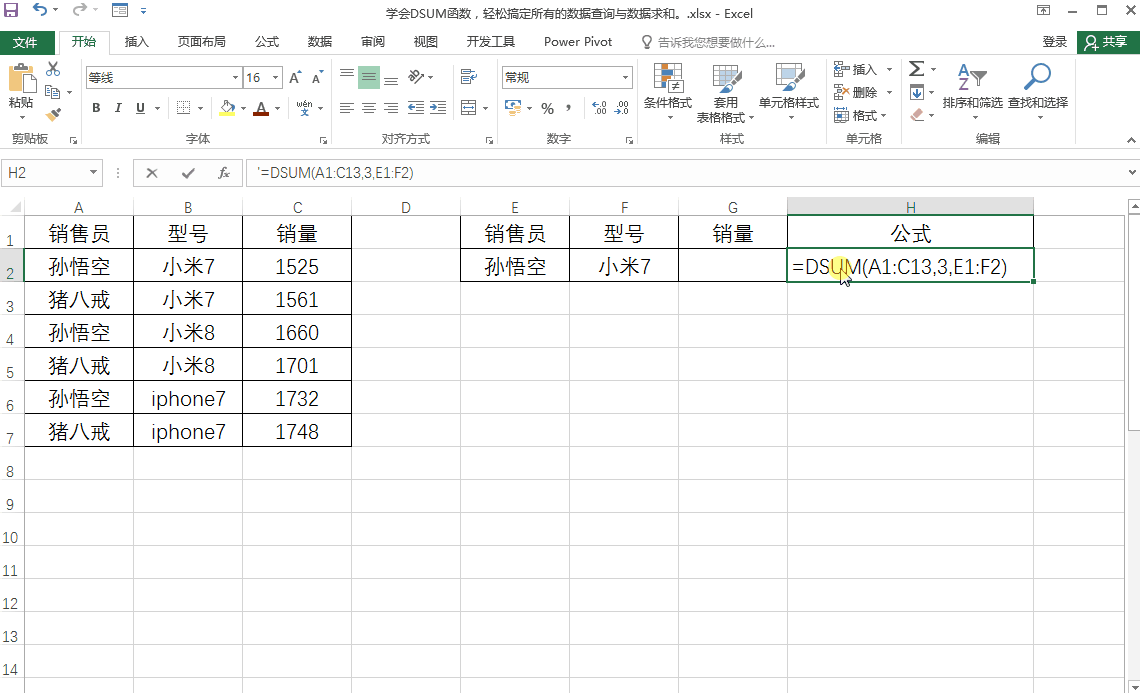Align text right
This screenshot has height=693, width=1140.
[391, 108]
